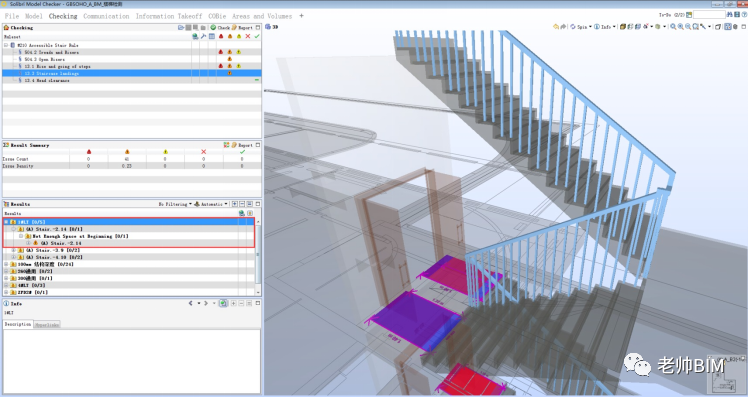Open the No Filtering dropdown
749x398 pixels.
pyautogui.click(x=175, y=204)
